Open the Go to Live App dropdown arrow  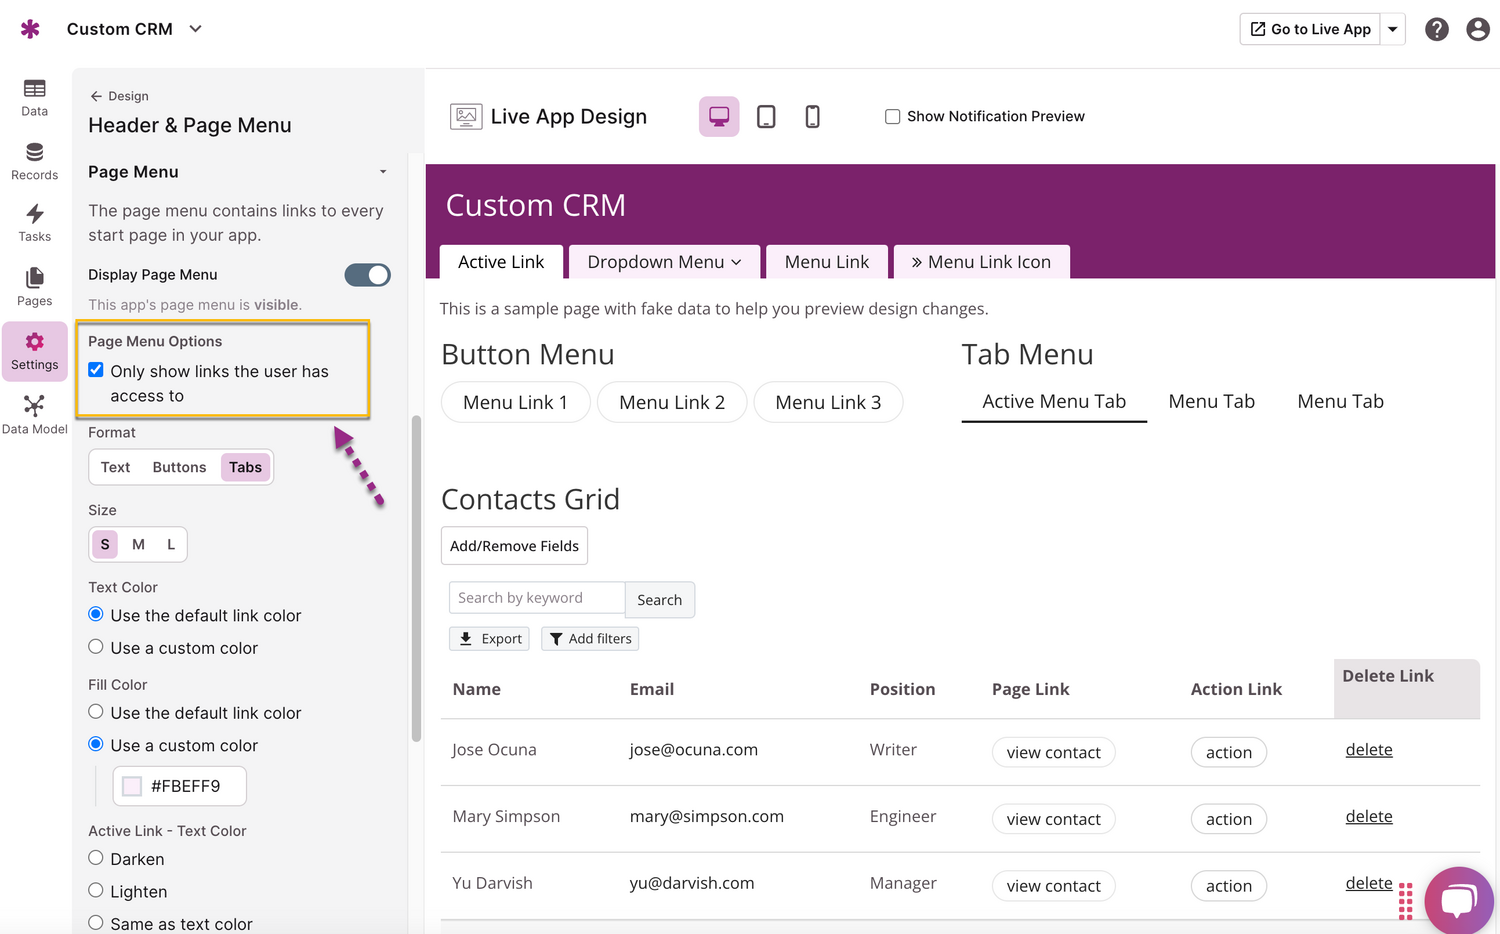tap(1392, 29)
